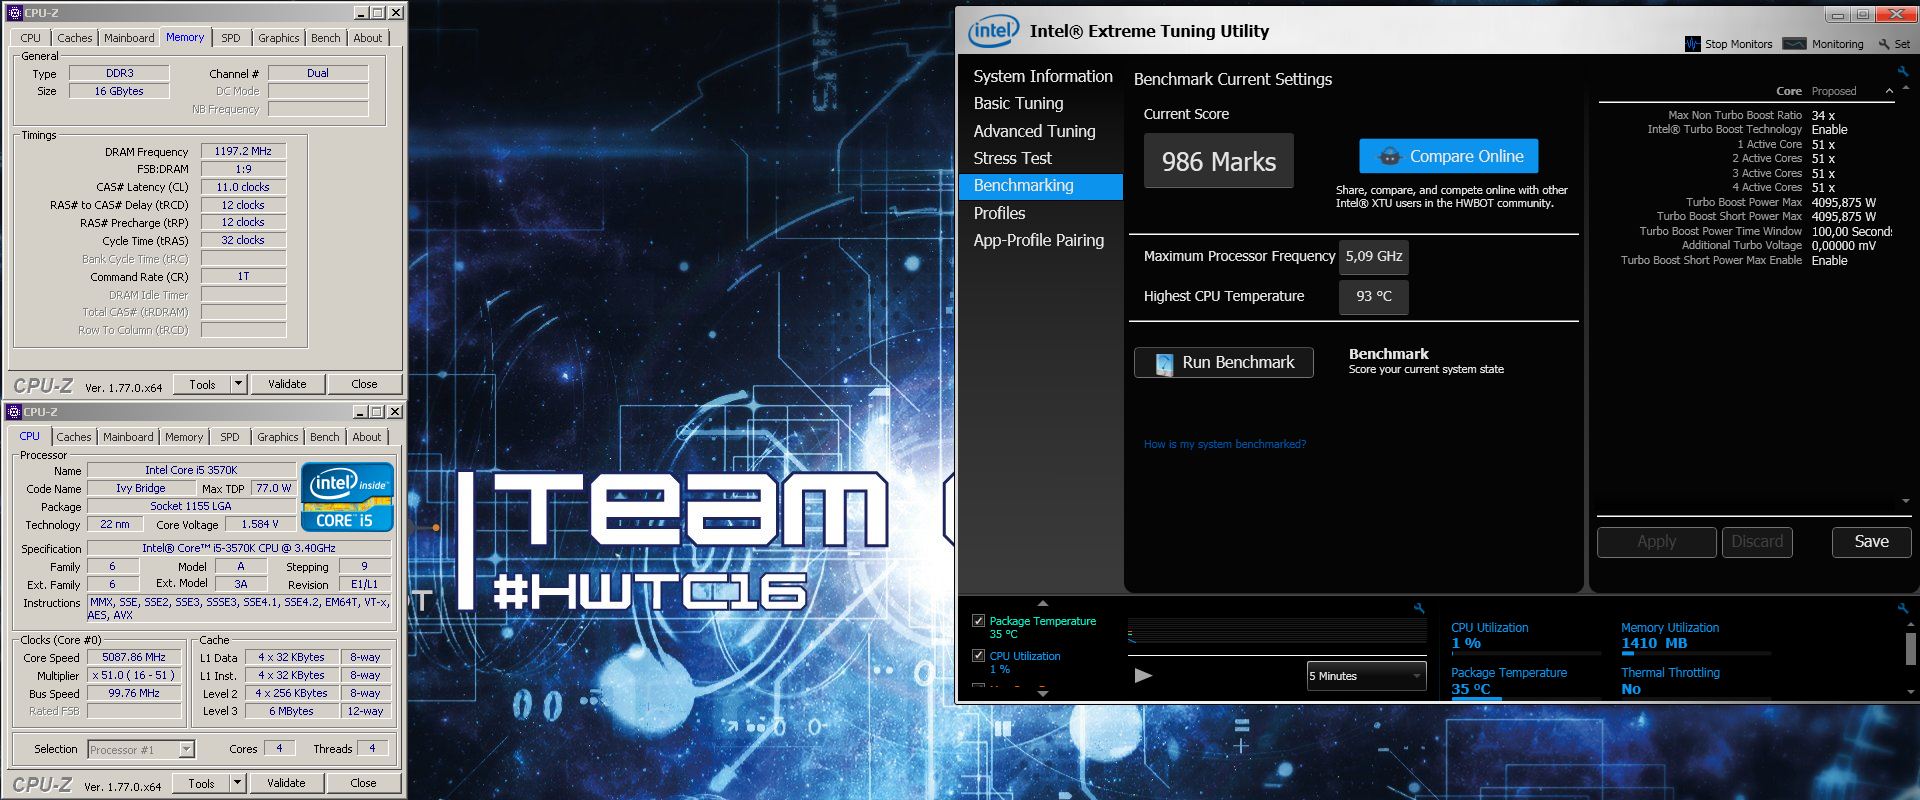Open the 5 Minutes time range dropdown
Image resolution: width=1920 pixels, height=800 pixels.
coord(1366,676)
